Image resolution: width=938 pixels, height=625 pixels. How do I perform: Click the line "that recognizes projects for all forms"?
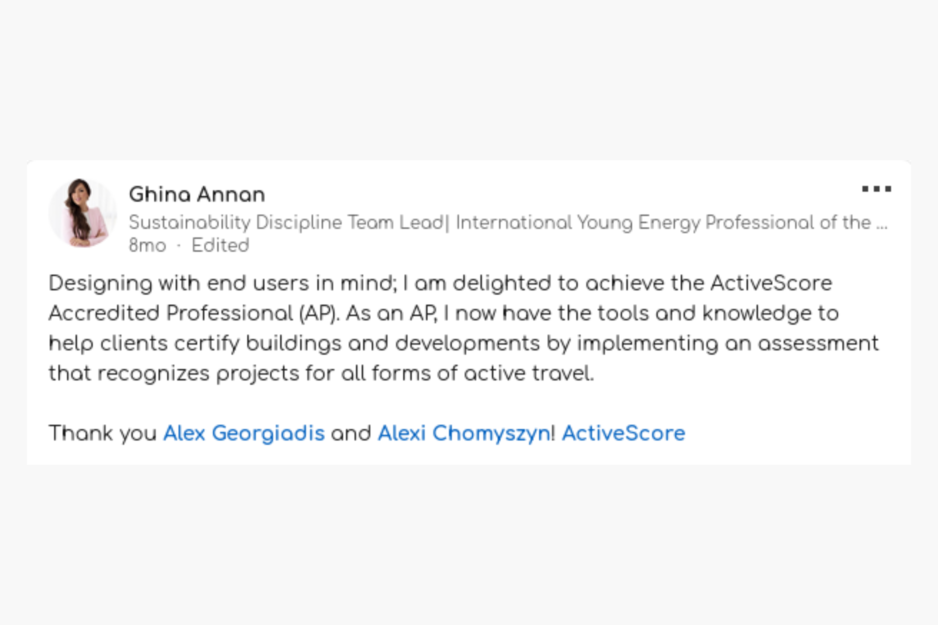(x=321, y=373)
